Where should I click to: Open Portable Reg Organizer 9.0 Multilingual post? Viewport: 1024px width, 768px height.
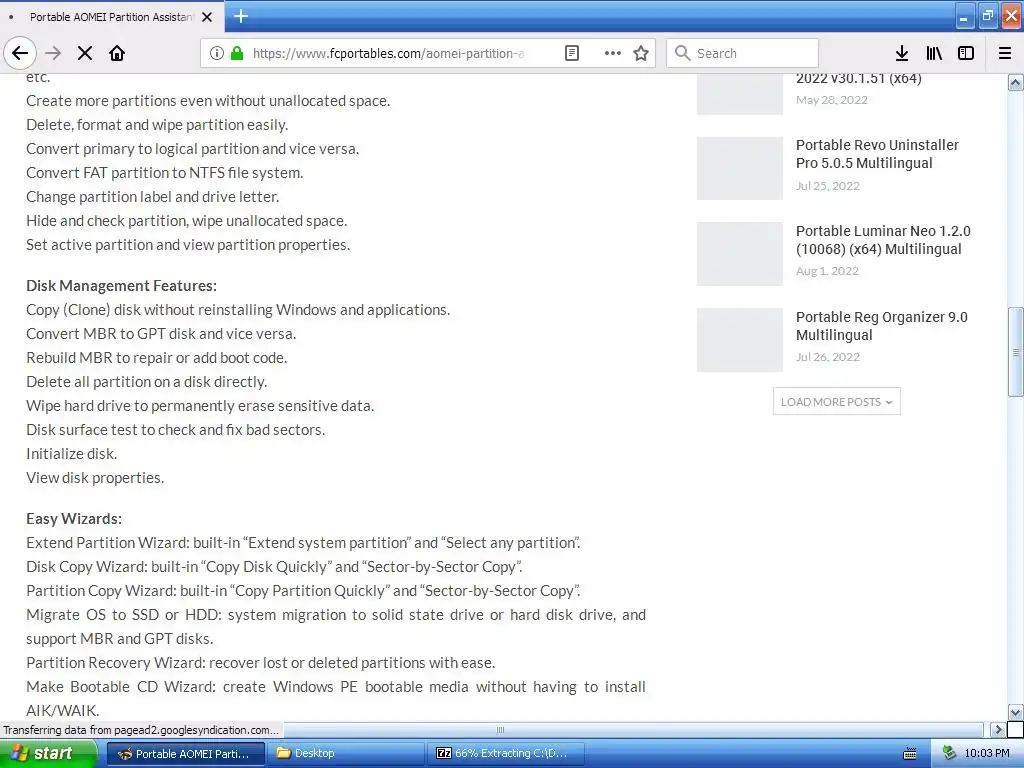pyautogui.click(x=882, y=326)
